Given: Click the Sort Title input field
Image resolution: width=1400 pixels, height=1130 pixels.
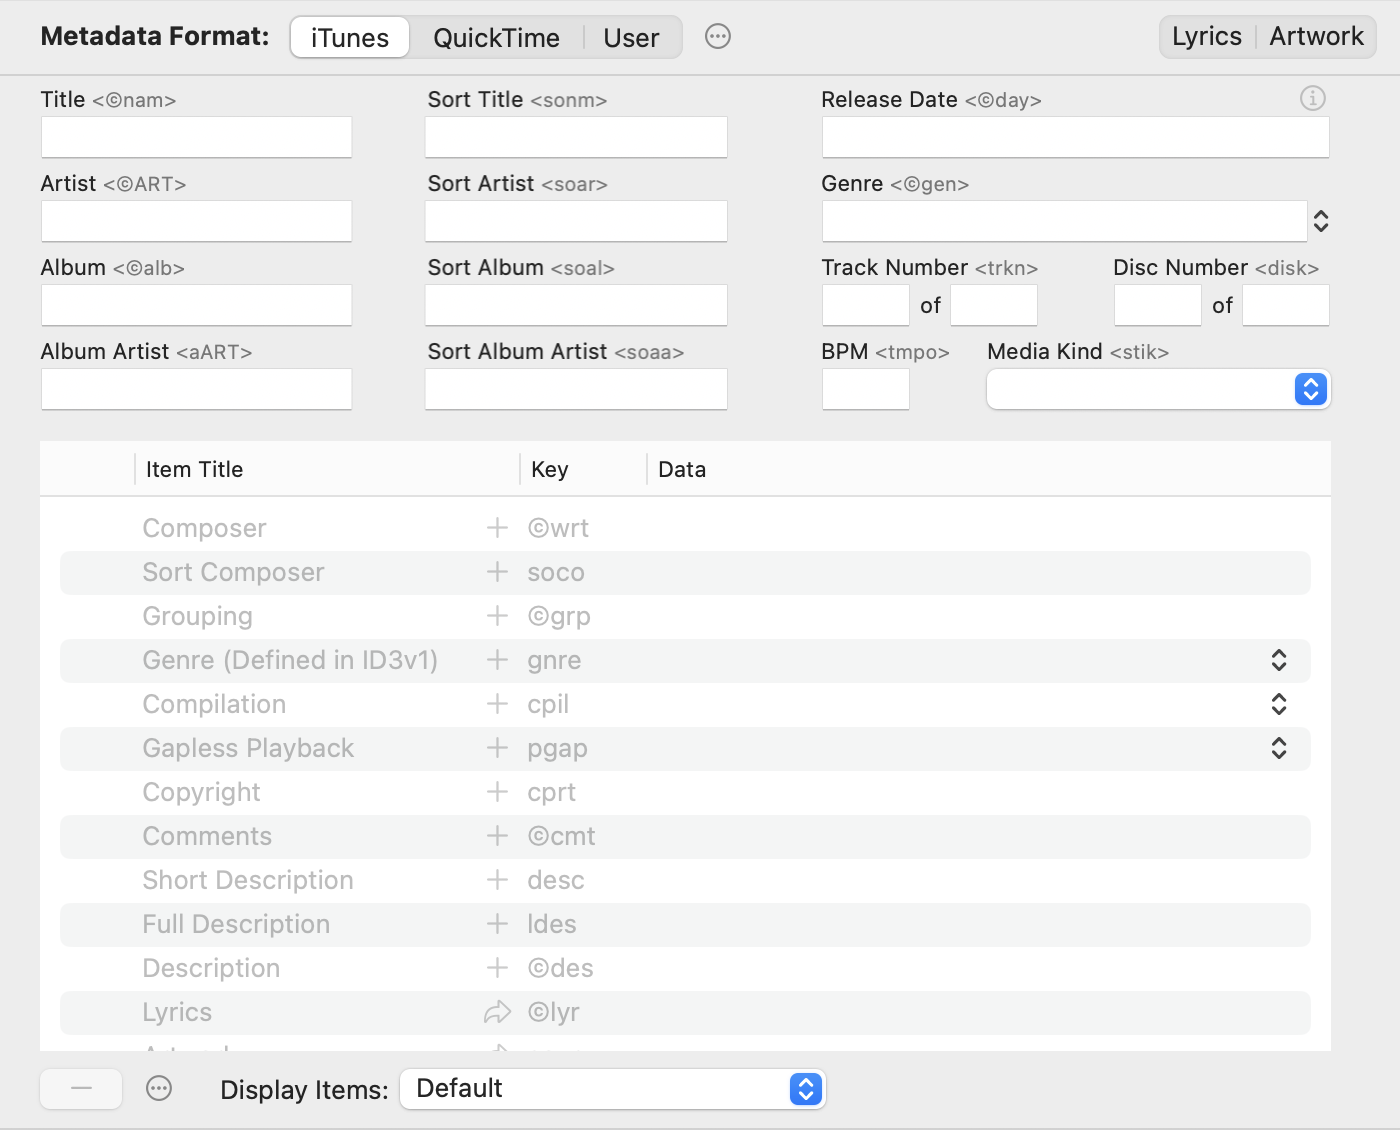Looking at the screenshot, I should pos(576,137).
